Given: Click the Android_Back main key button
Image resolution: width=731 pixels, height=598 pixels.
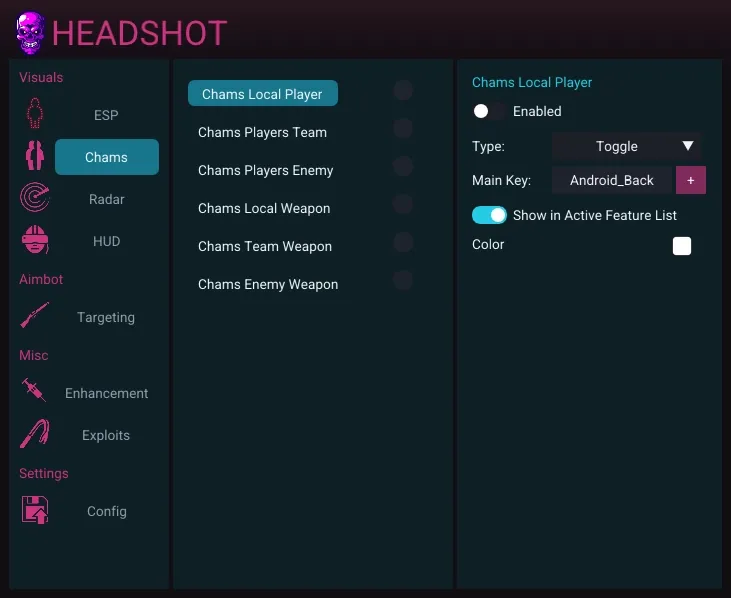Looking at the screenshot, I should (612, 180).
